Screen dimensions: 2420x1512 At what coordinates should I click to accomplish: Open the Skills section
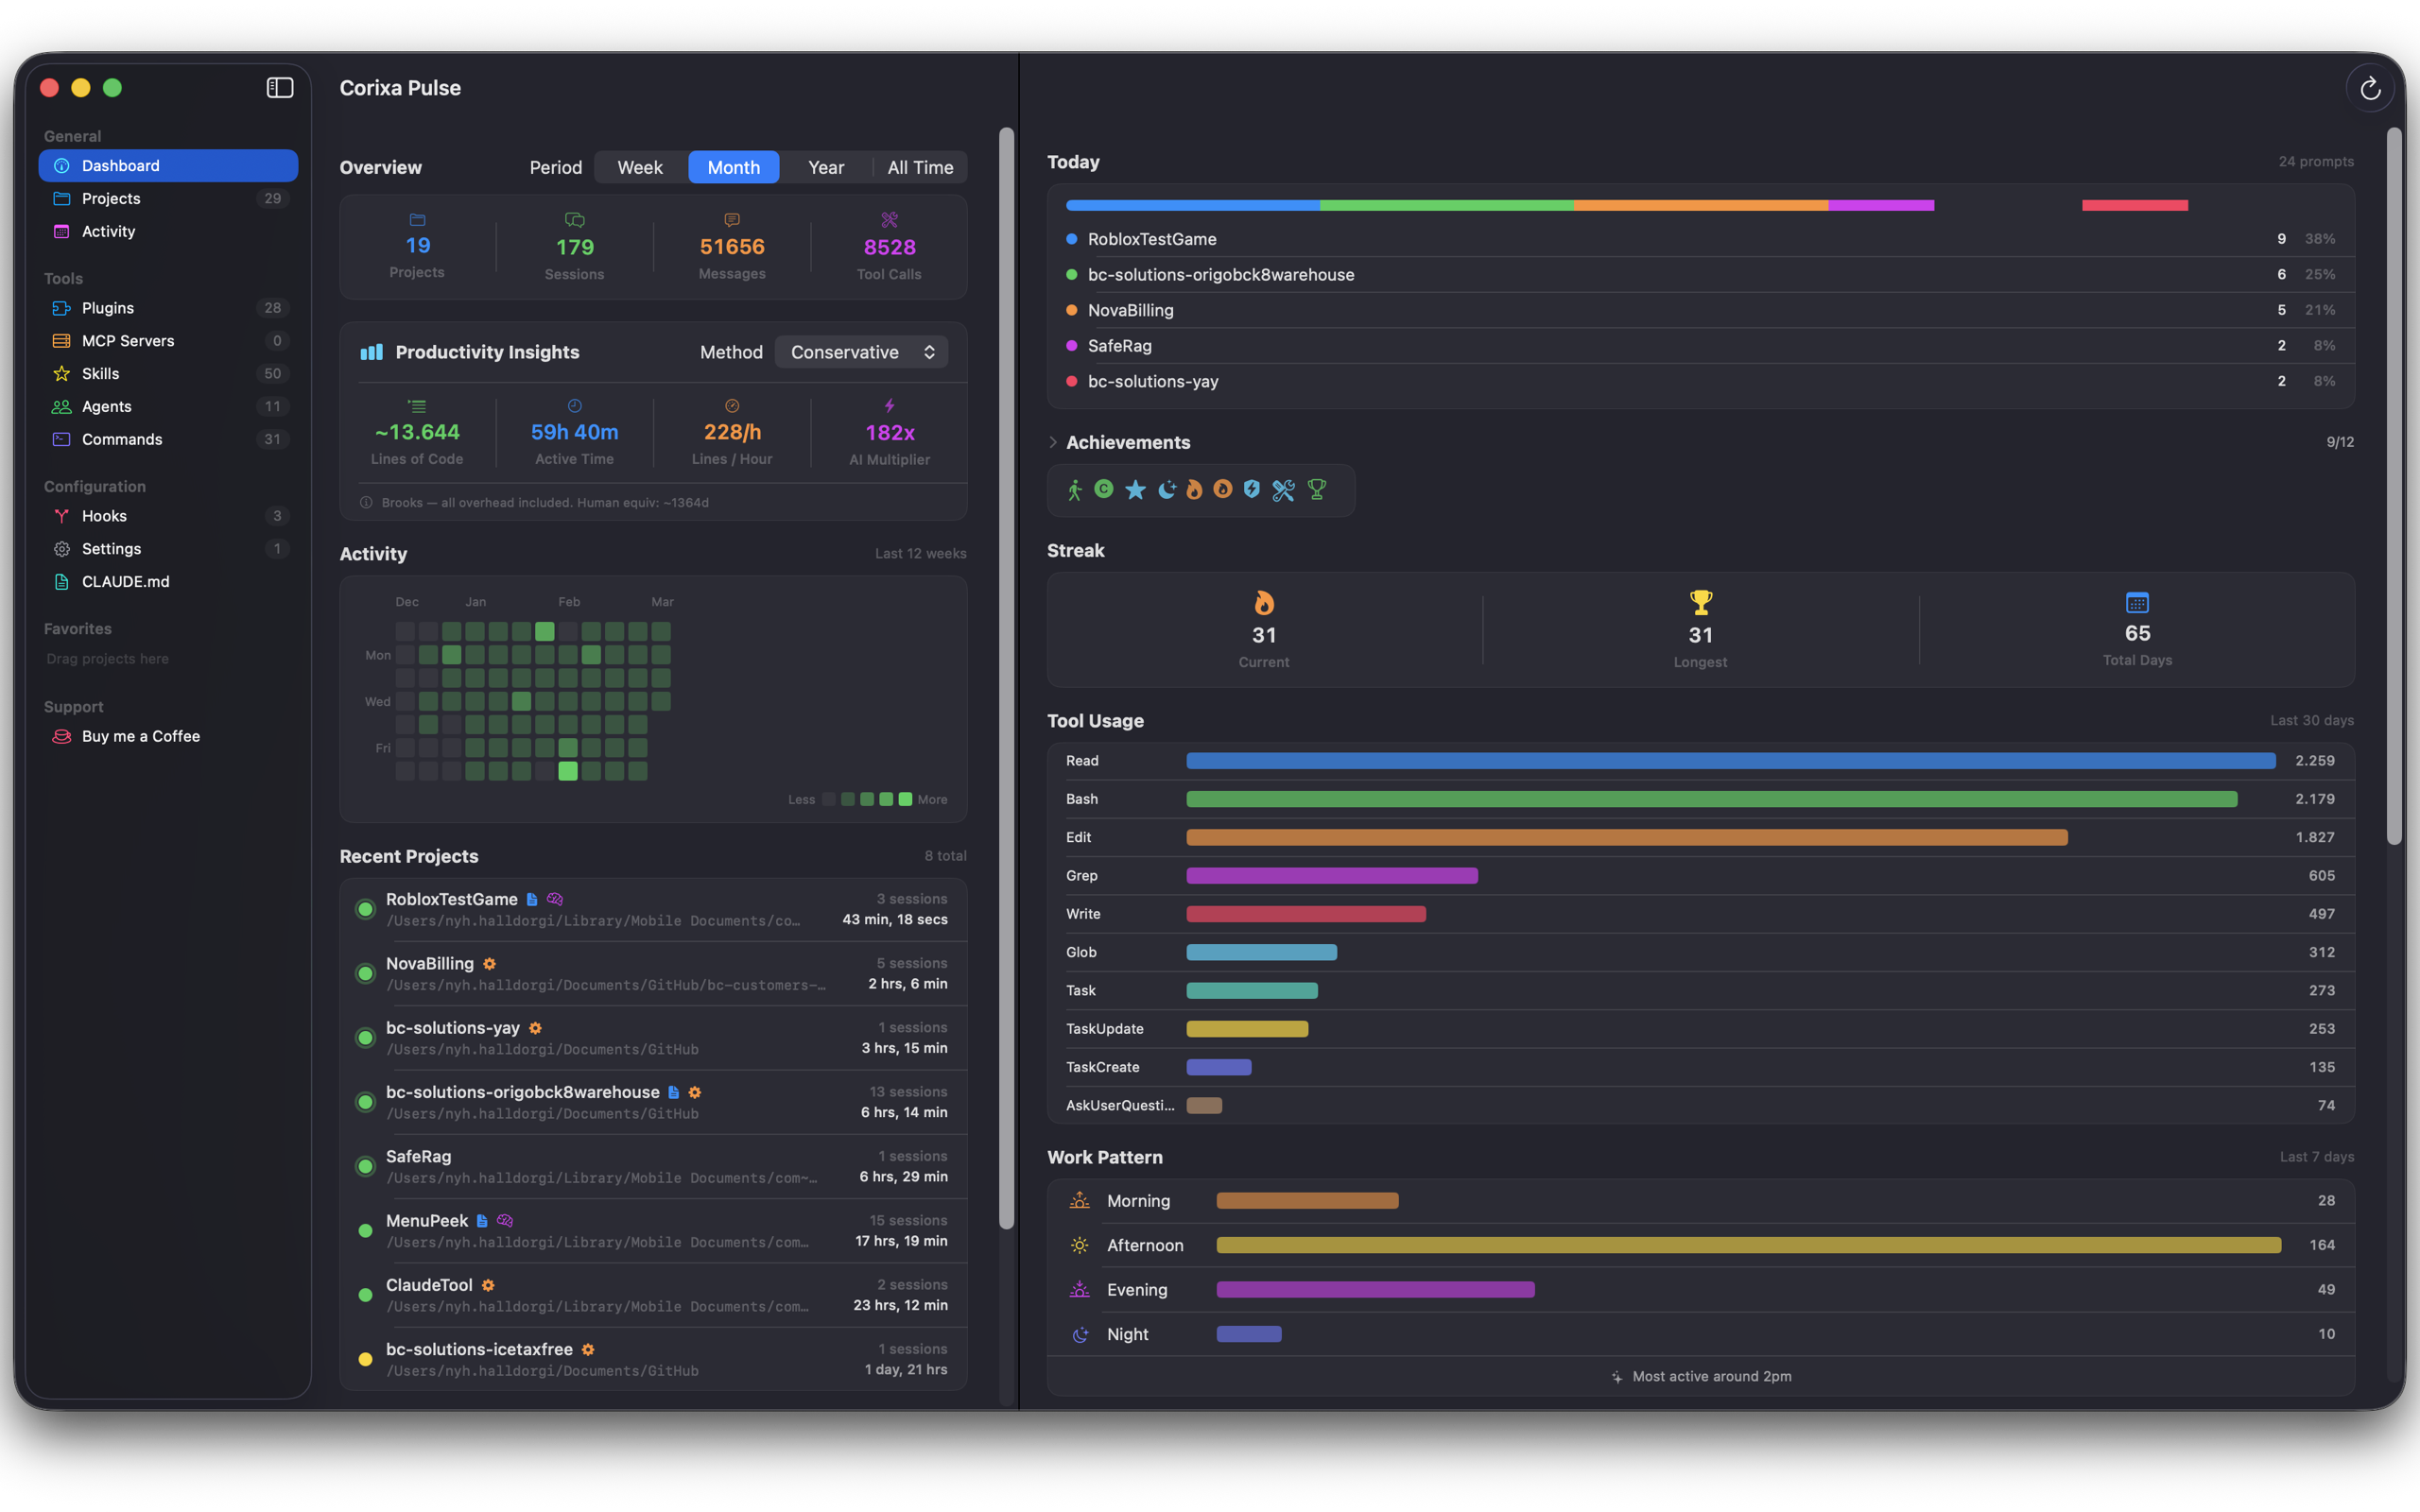[x=100, y=373]
